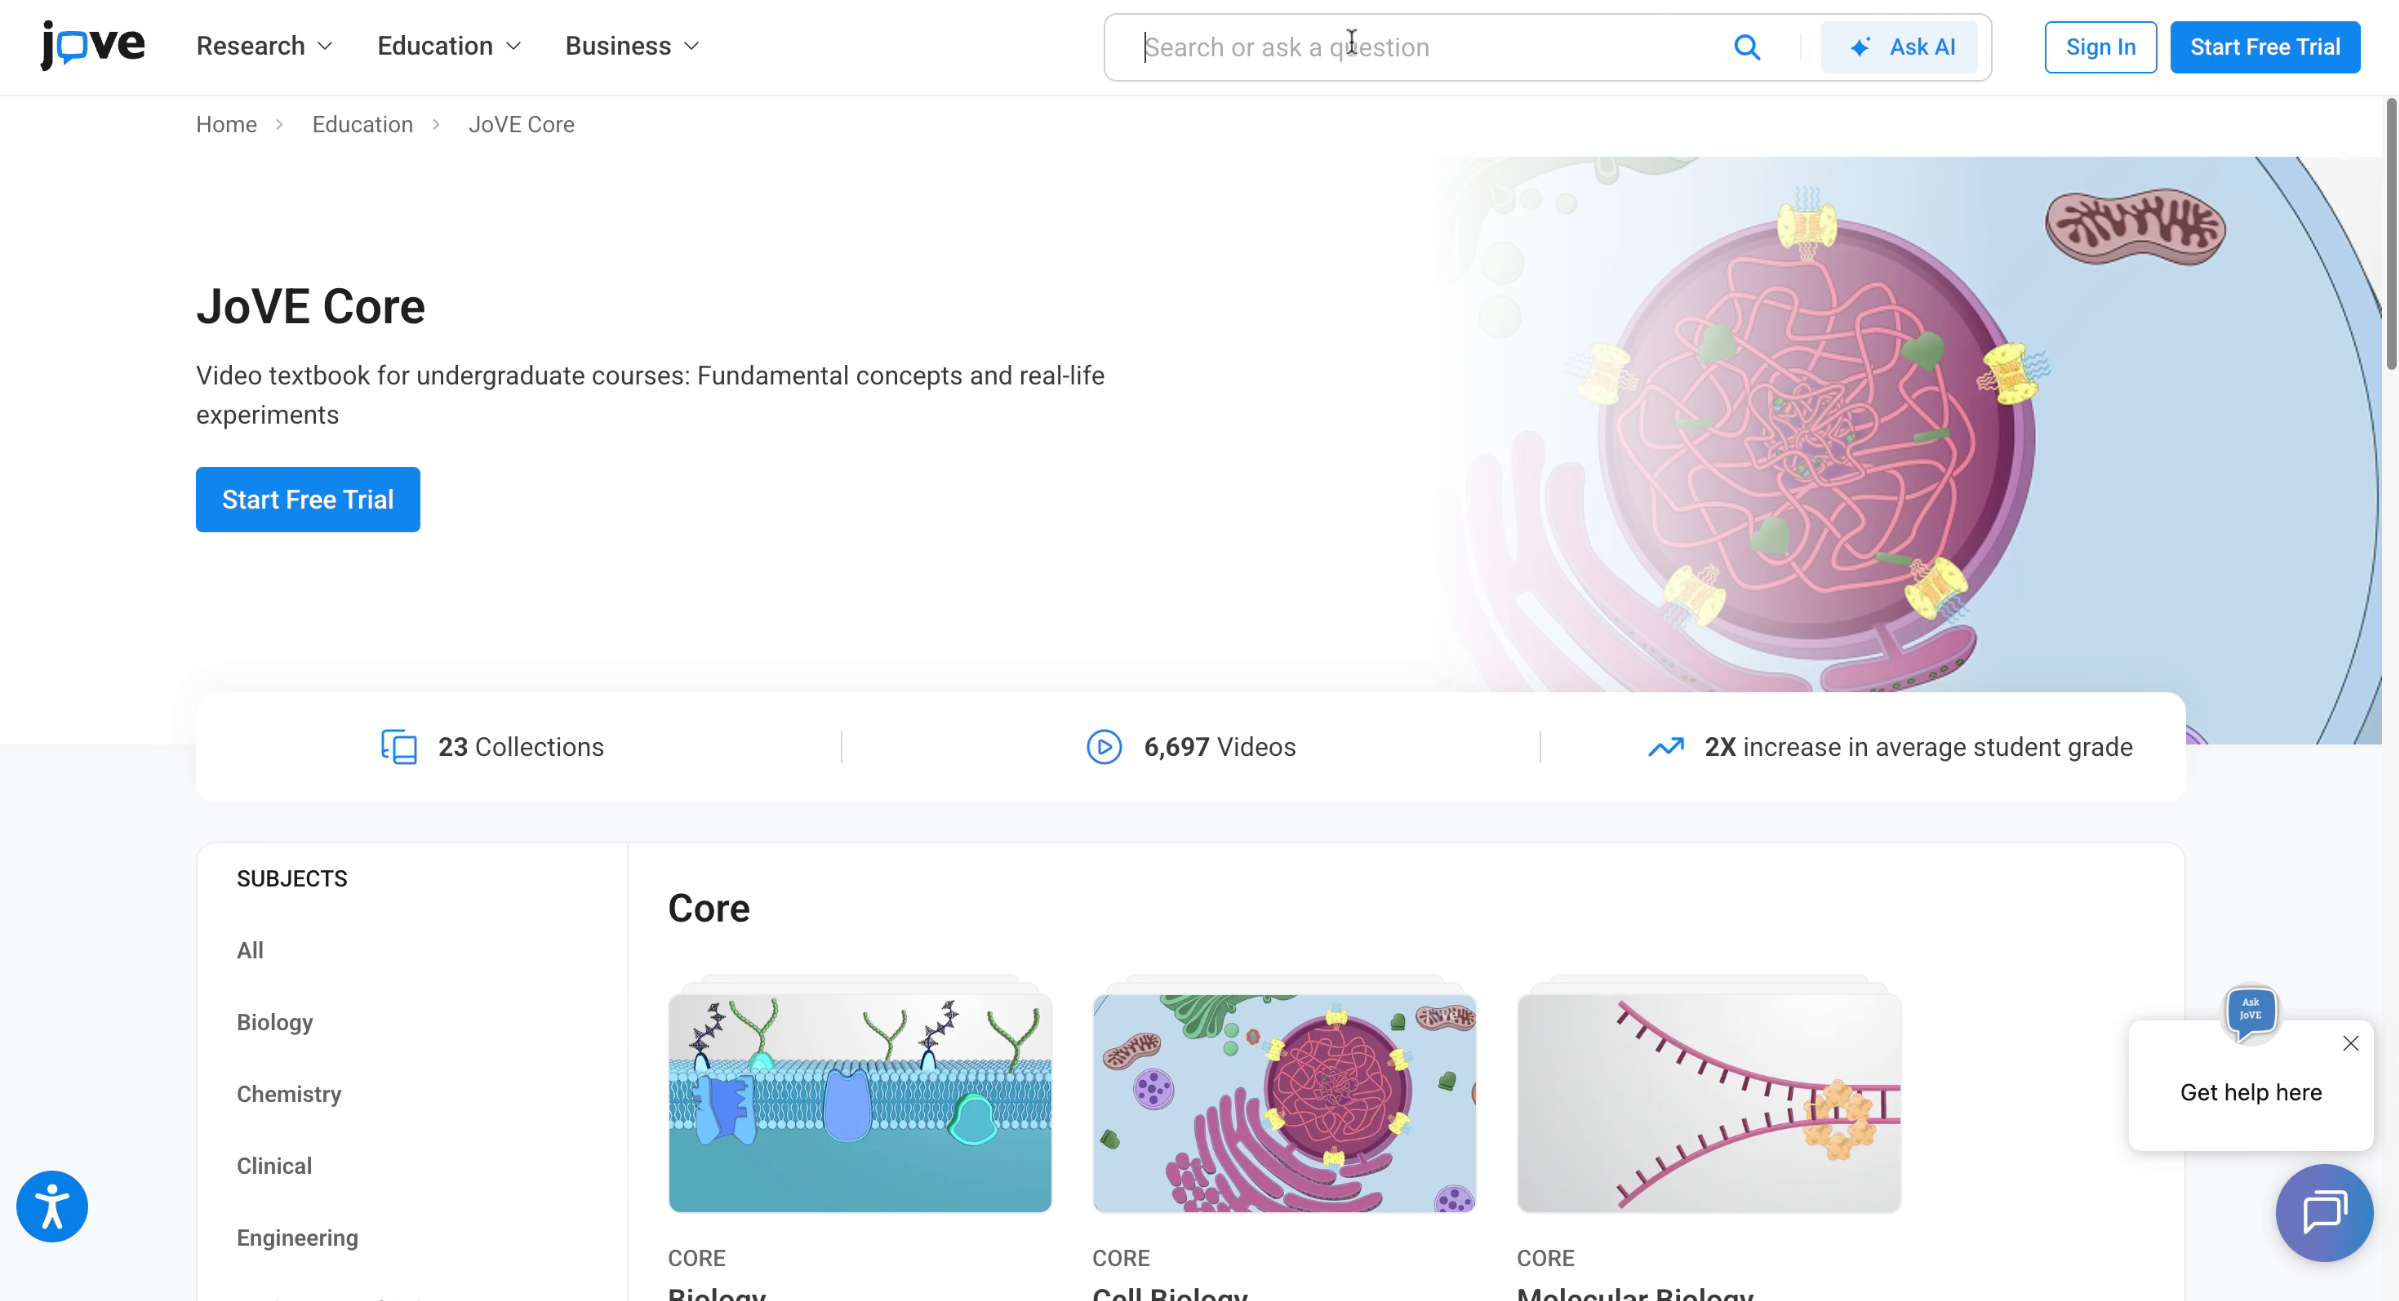Select Clinical in the Subjects list
This screenshot has width=2399, height=1301.
coord(274,1166)
